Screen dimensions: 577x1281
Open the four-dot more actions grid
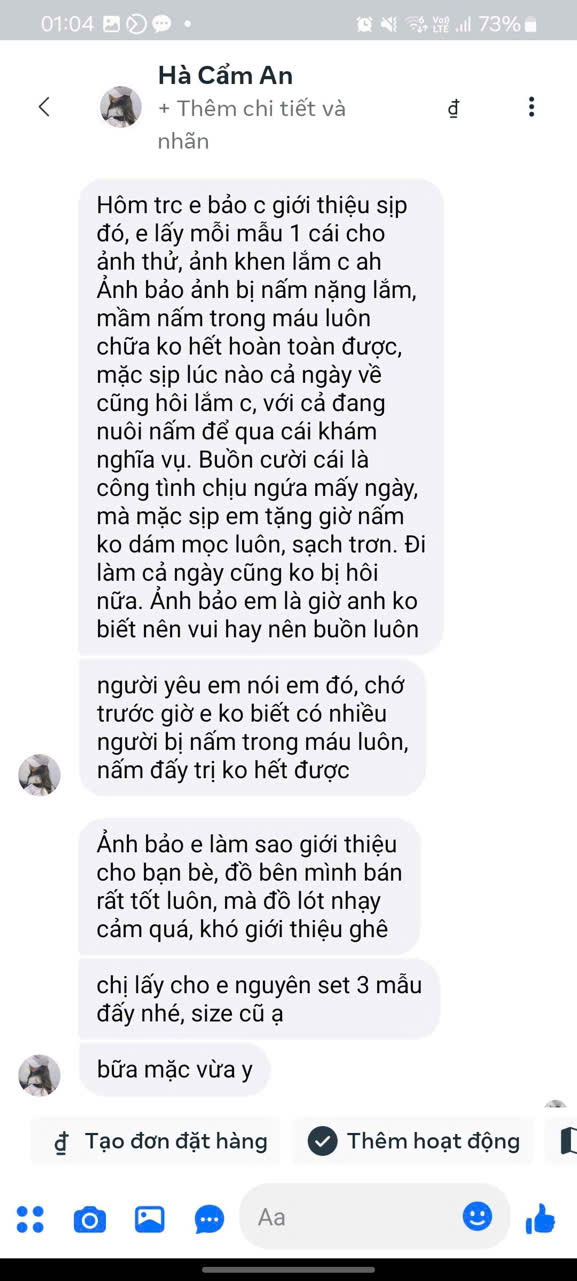(x=31, y=1218)
